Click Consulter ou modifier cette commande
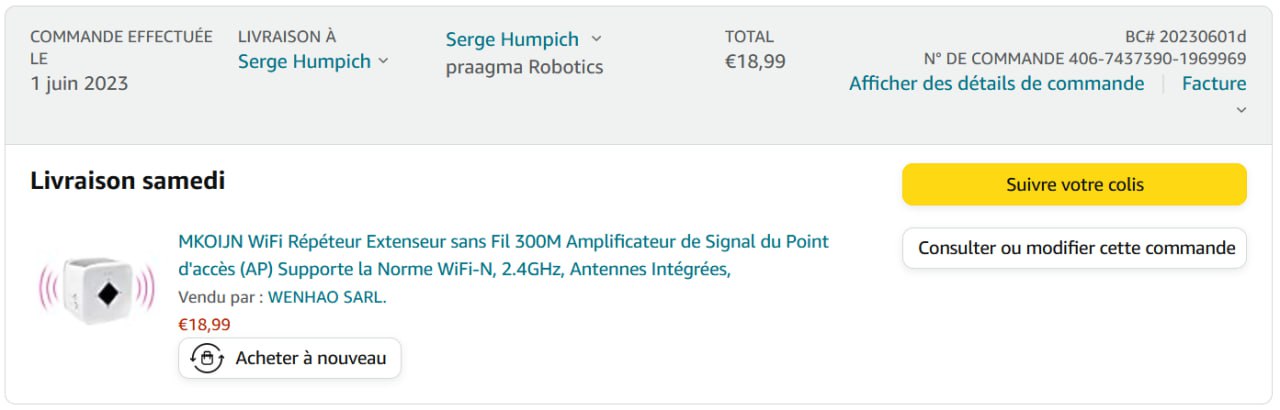This screenshot has height=410, width=1280. pos(1074,248)
